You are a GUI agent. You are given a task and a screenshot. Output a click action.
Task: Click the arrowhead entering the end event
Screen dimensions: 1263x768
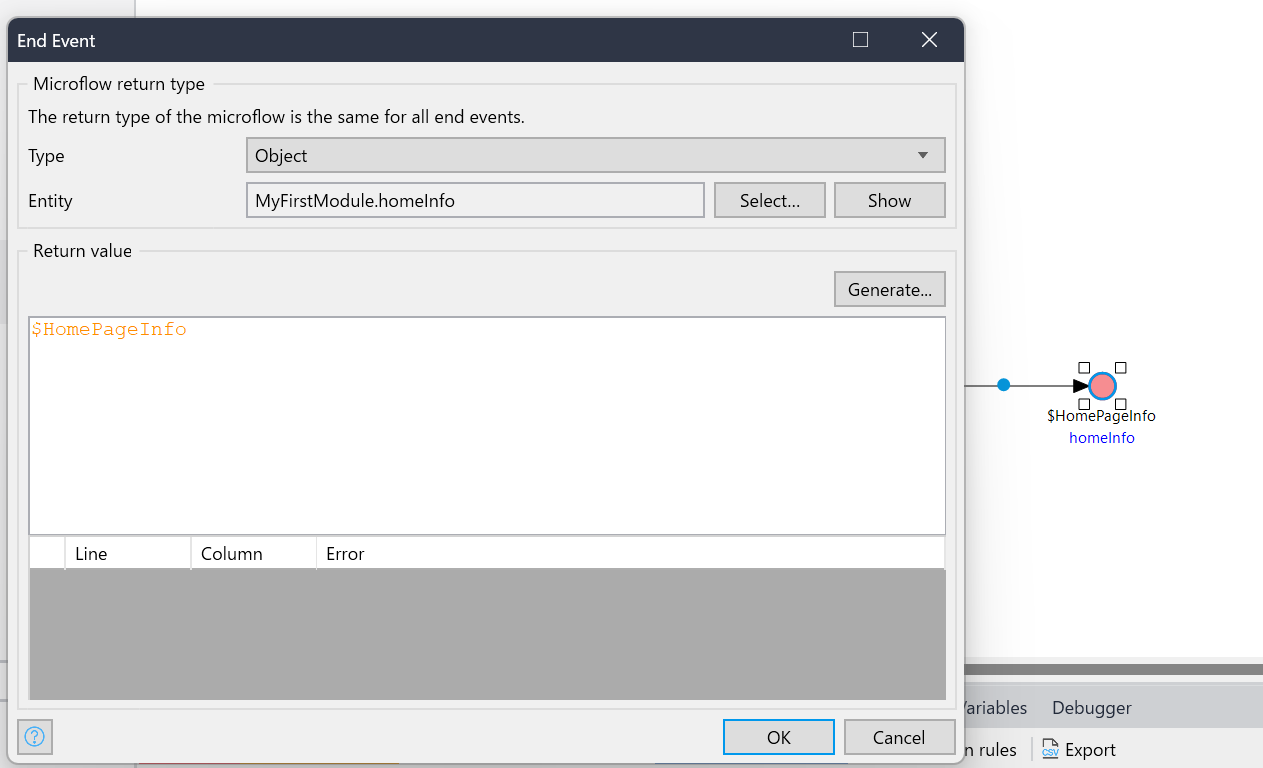(1081, 386)
